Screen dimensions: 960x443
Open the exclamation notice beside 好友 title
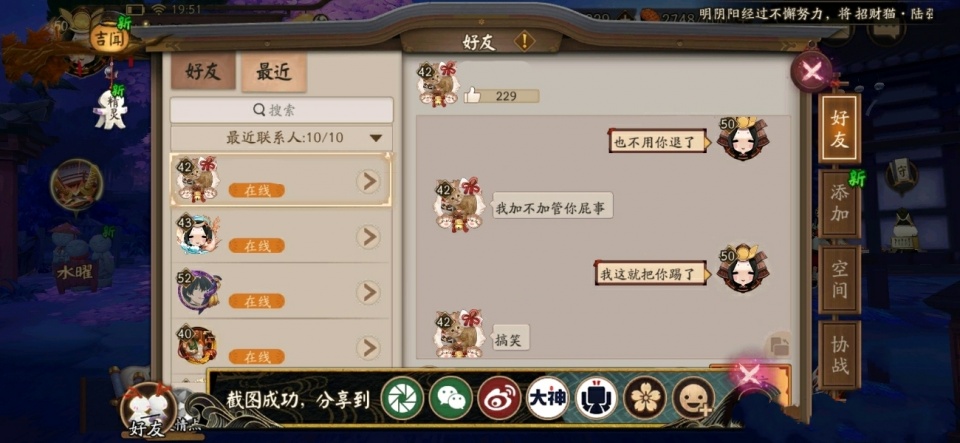(x=524, y=42)
